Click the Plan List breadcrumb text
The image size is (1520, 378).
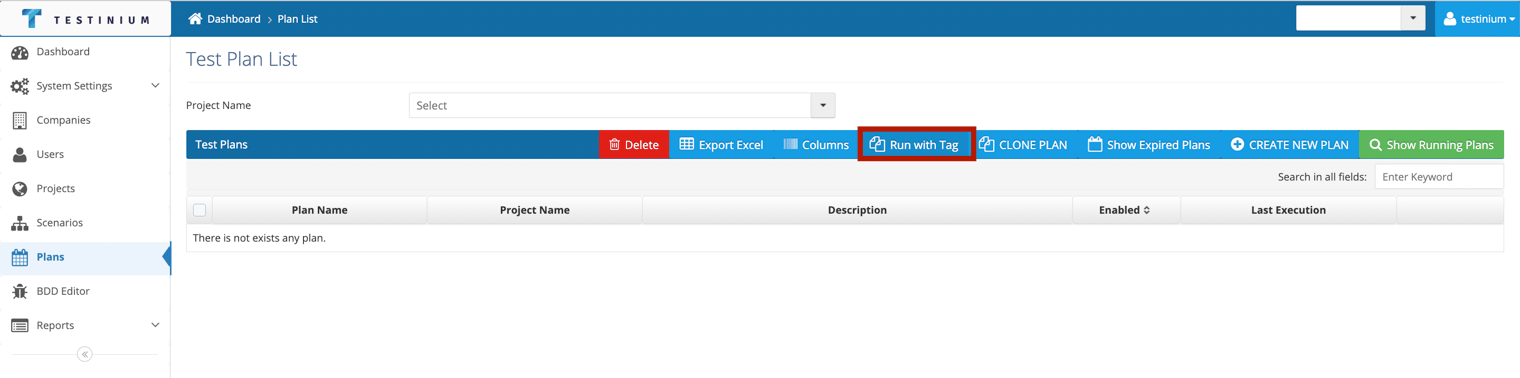pos(297,19)
